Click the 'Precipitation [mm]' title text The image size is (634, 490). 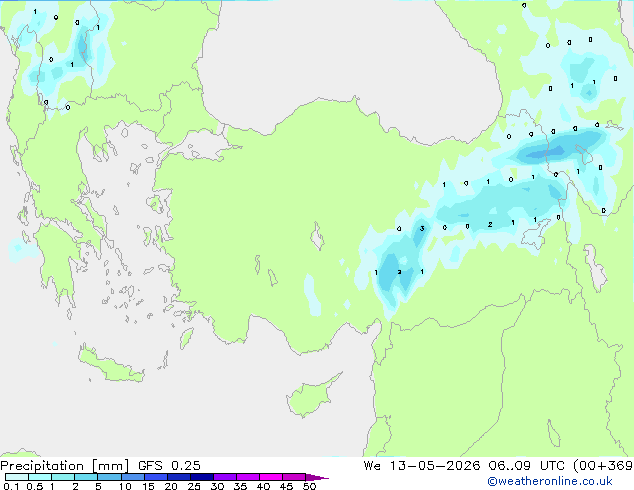[x=65, y=466]
